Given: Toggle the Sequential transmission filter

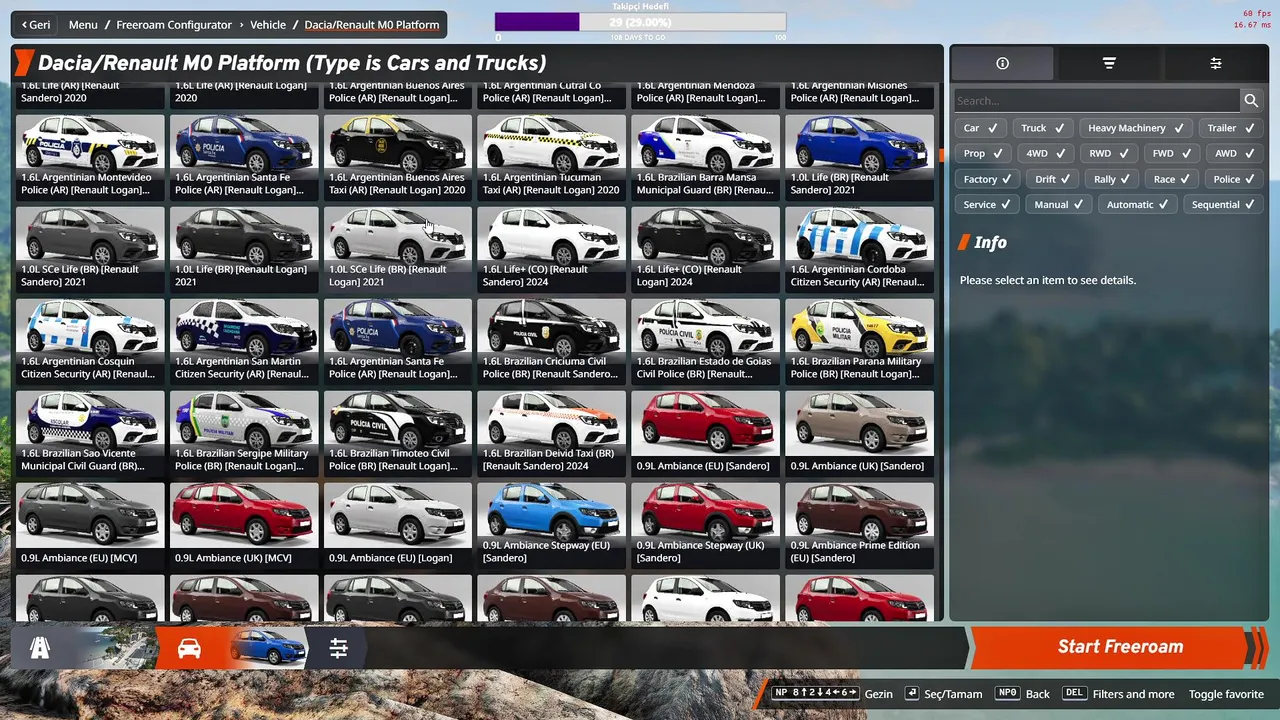Looking at the screenshot, I should (x=1224, y=204).
